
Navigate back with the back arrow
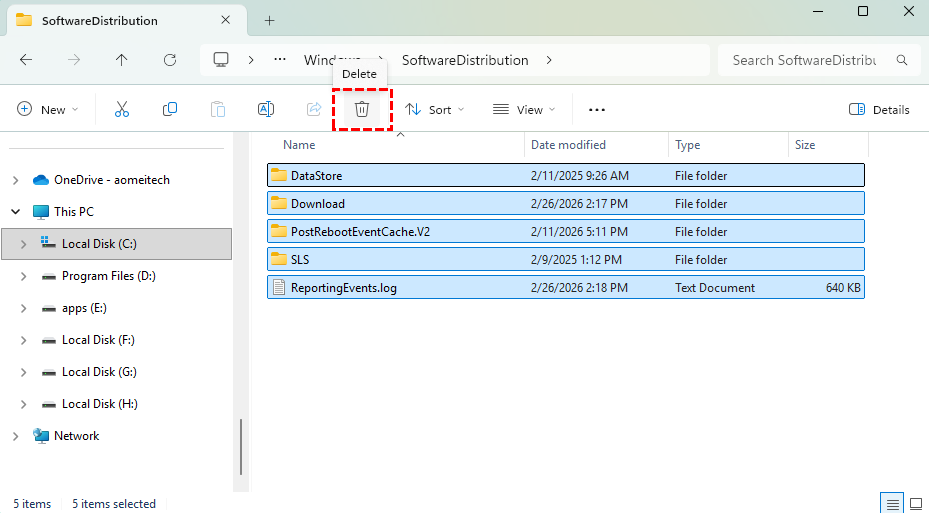(26, 60)
